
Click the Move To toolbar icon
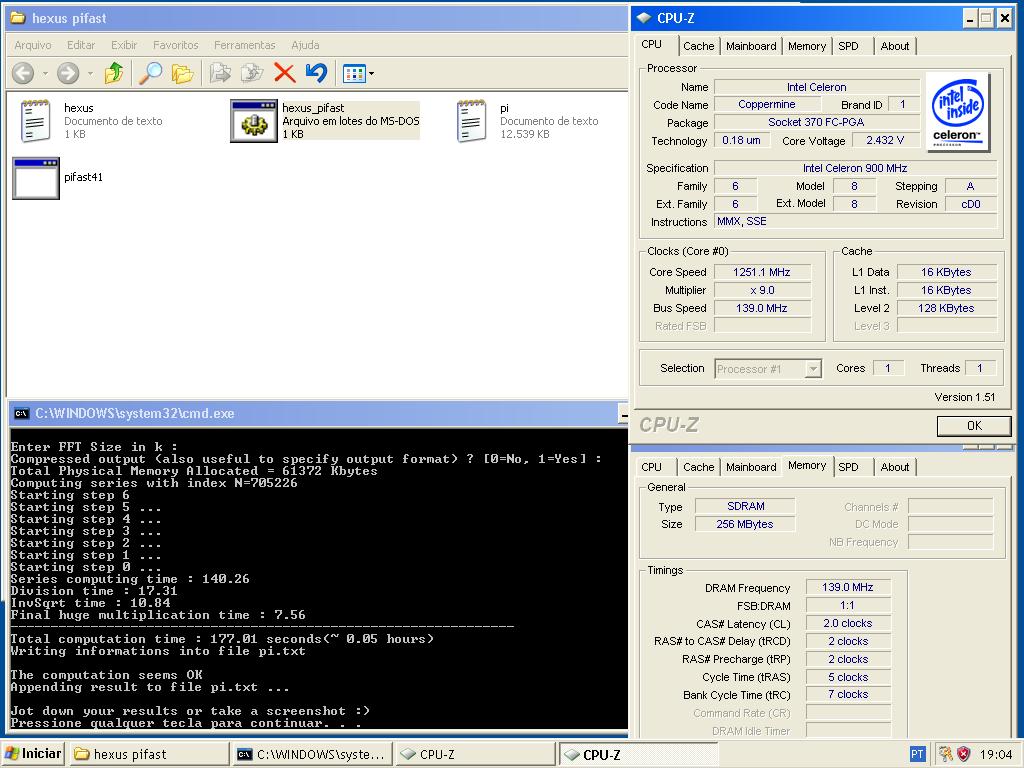click(220, 73)
